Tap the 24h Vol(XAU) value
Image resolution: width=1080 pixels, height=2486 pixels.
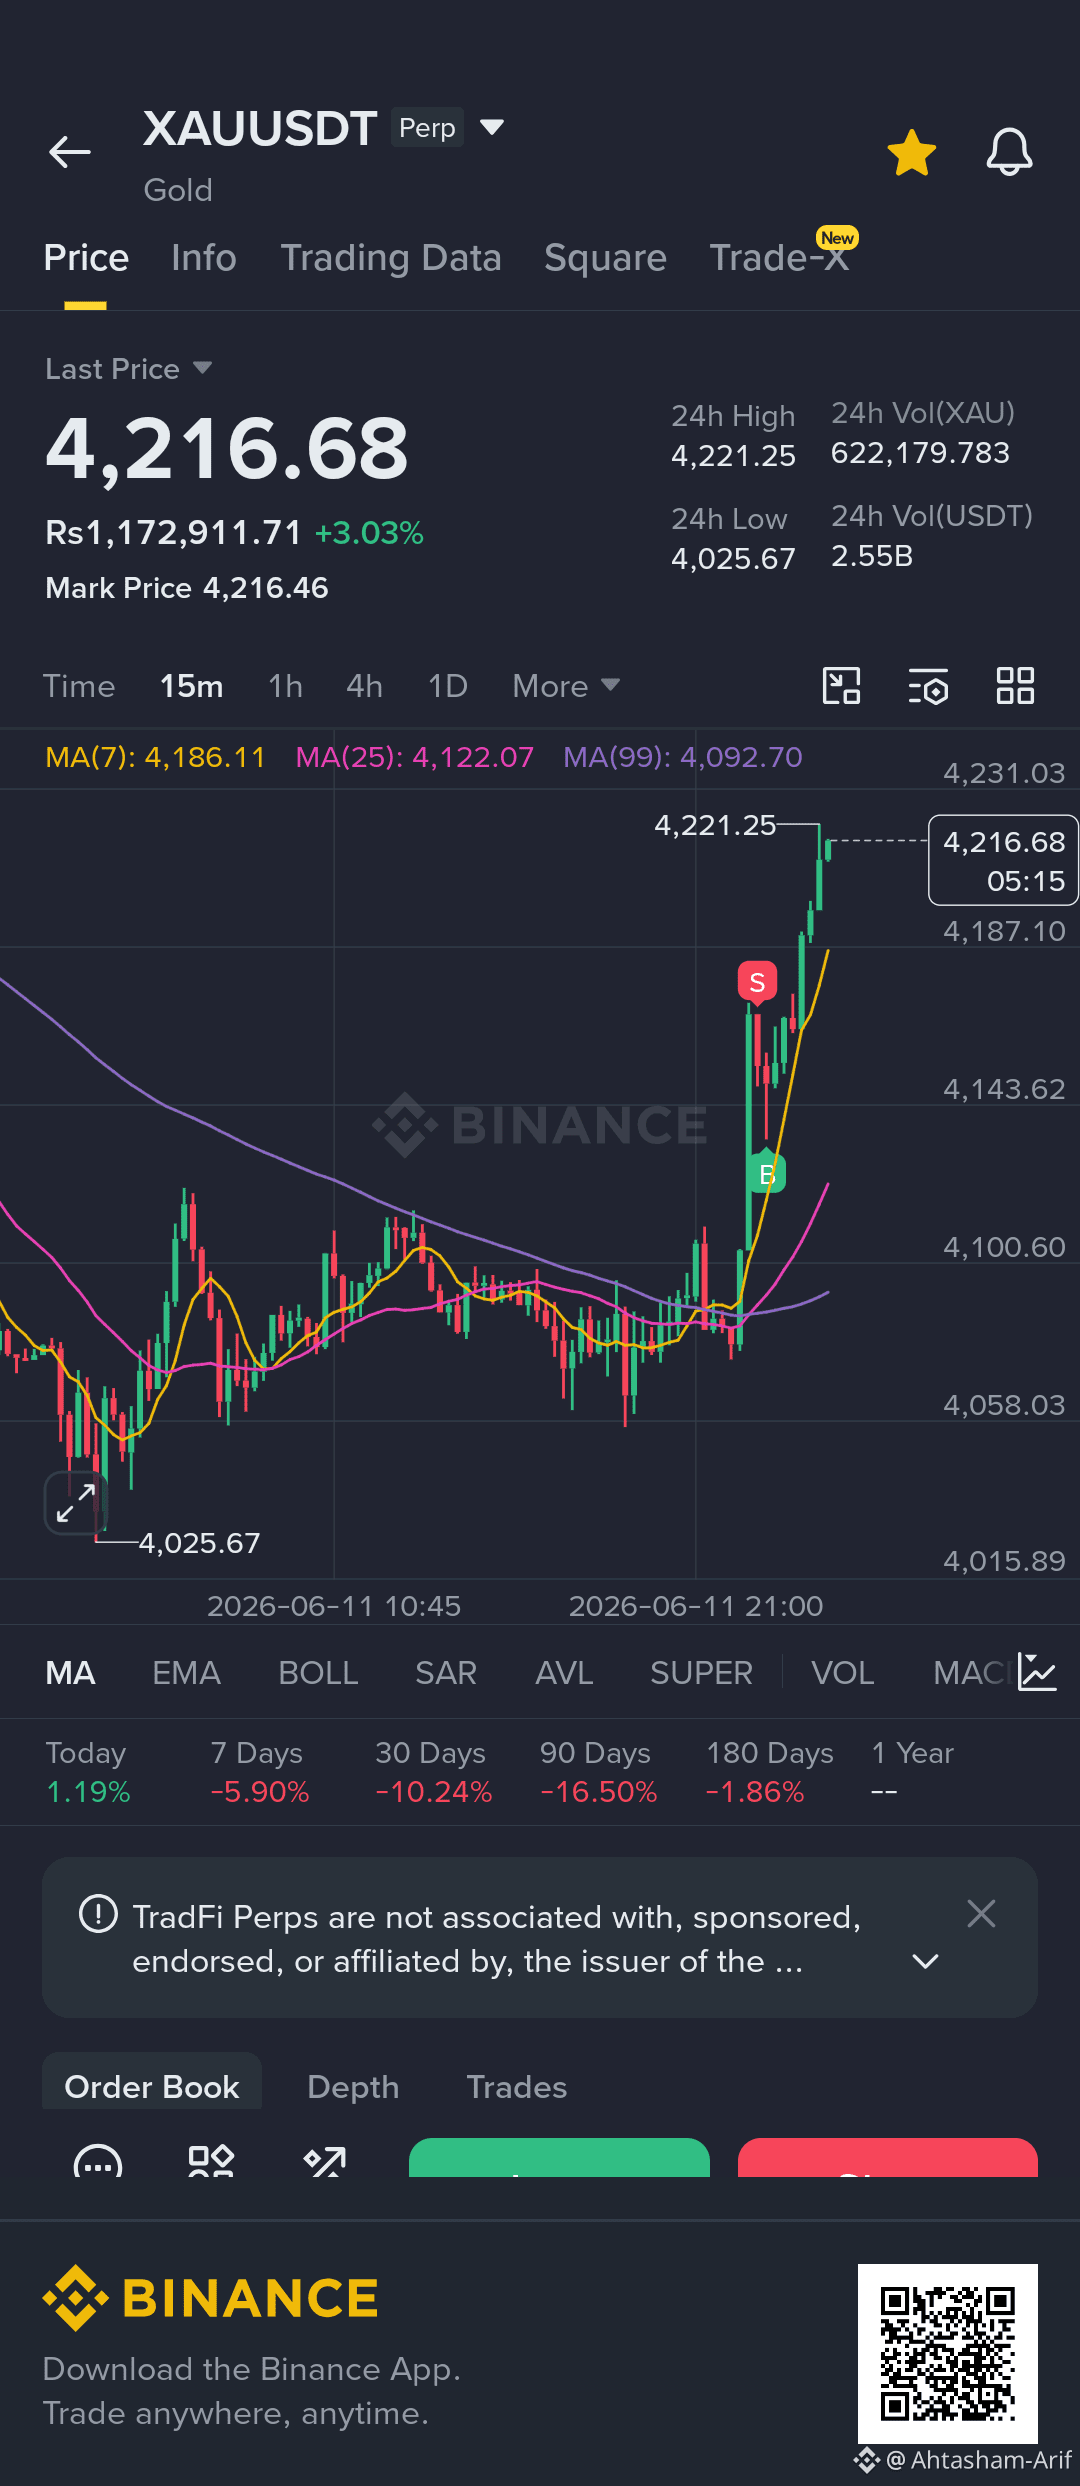point(920,453)
